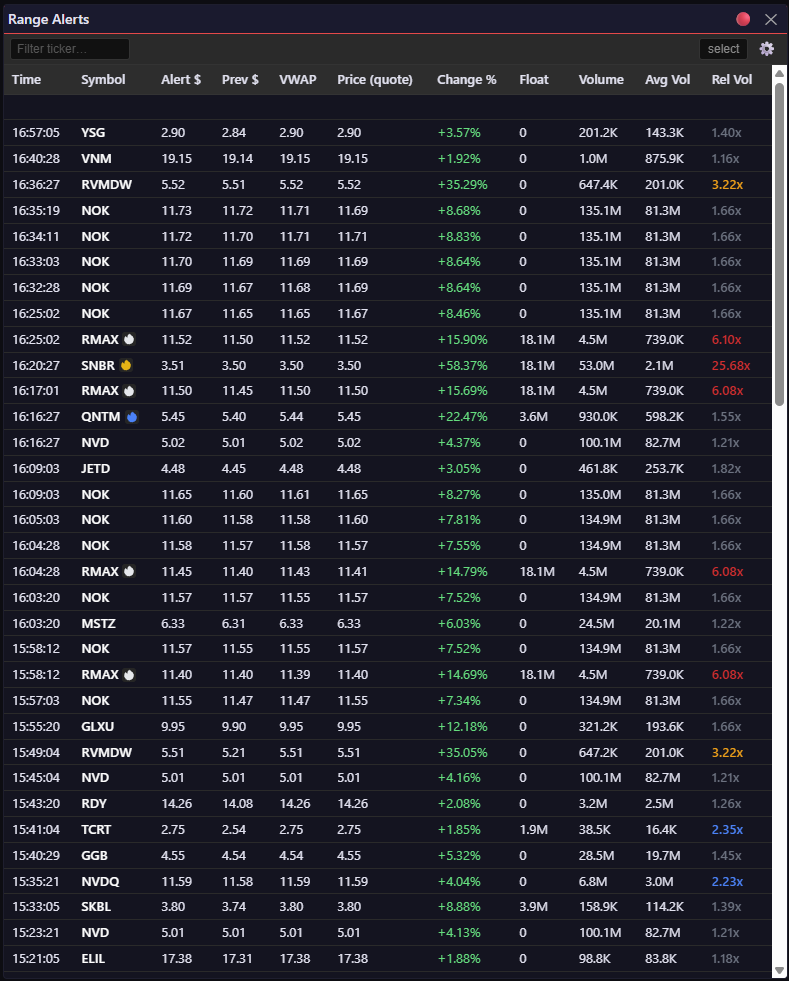Viewport: 789px width, 981px height.
Task: Click the Volume column header
Action: [600, 80]
